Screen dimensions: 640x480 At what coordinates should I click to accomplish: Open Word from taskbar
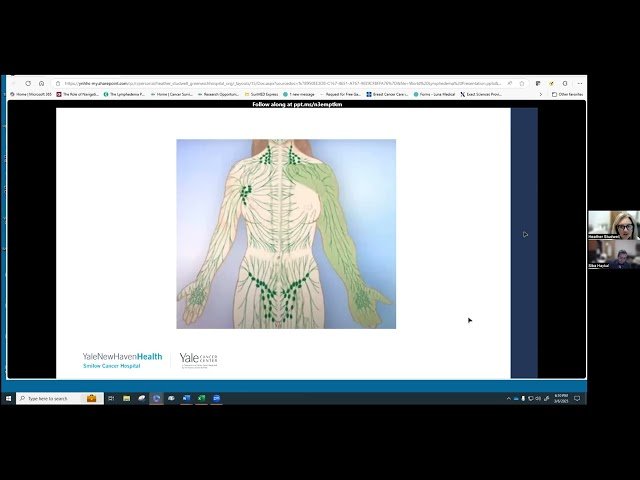187,398
